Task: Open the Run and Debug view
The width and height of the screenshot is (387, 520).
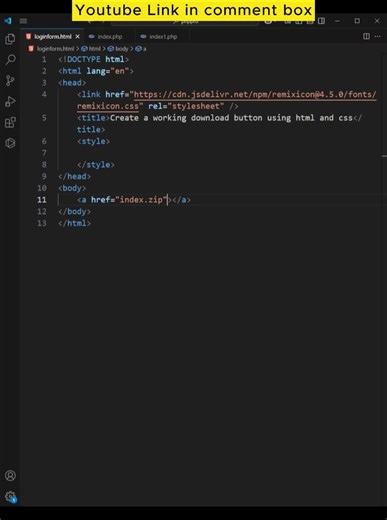Action: point(10,101)
